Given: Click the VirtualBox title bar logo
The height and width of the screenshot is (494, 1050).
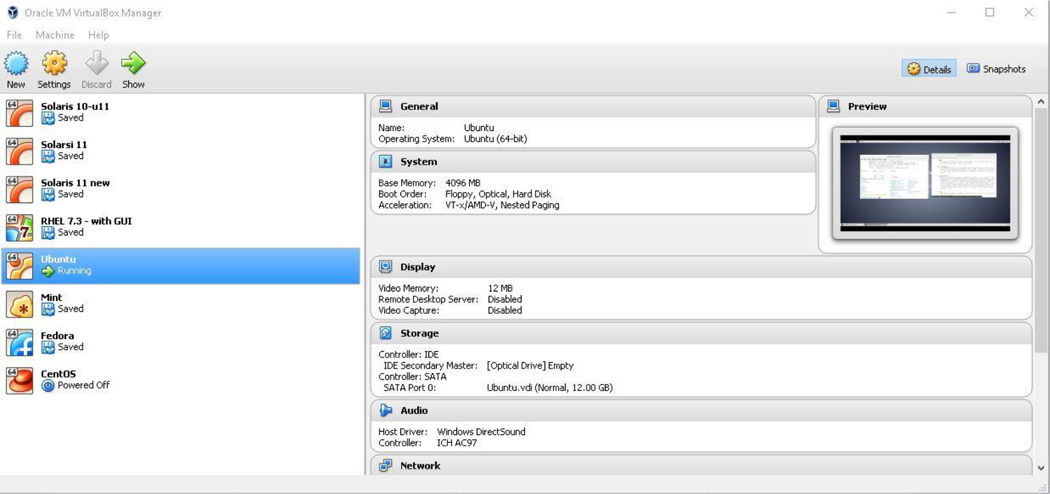Looking at the screenshot, I should [x=13, y=13].
